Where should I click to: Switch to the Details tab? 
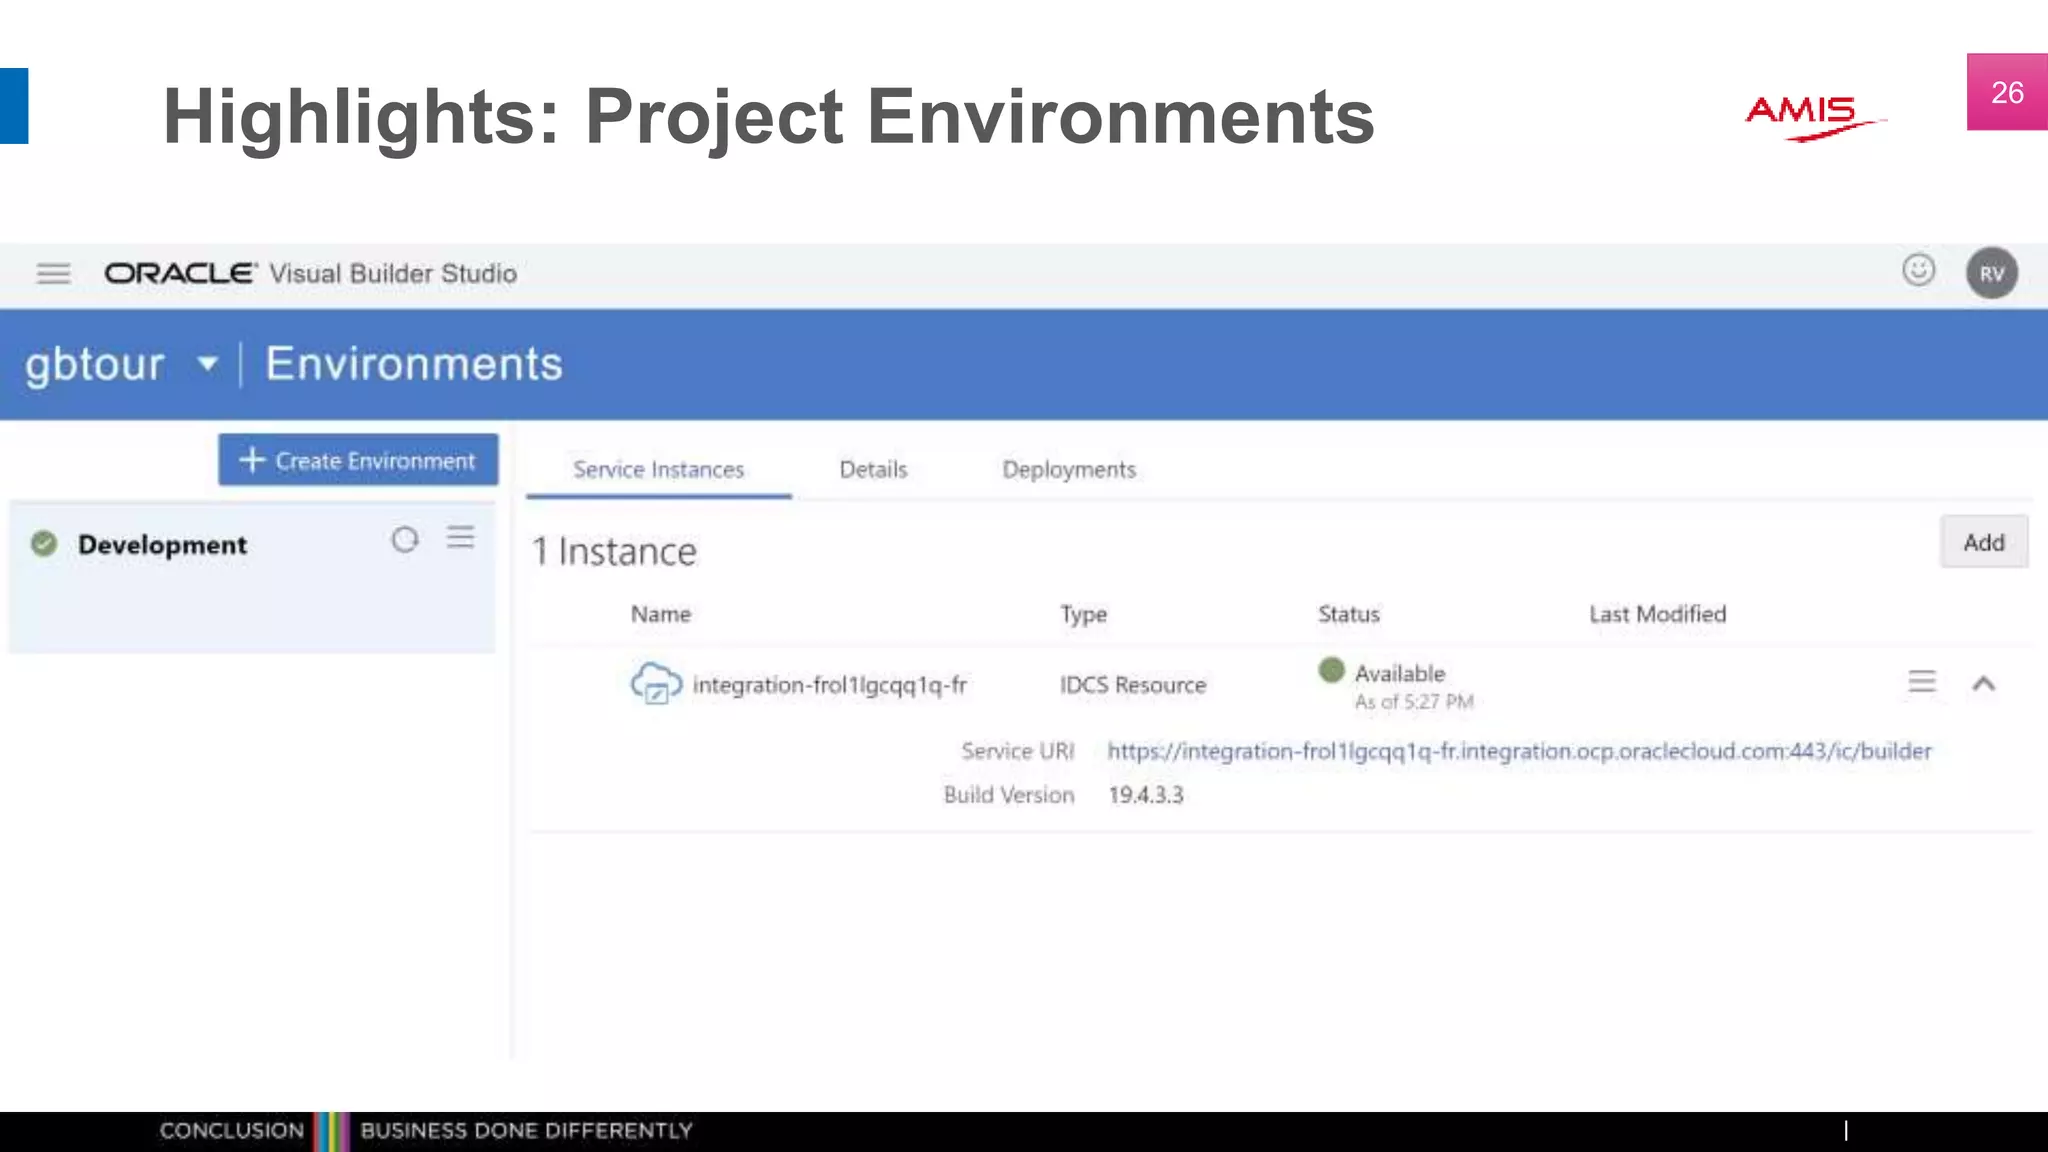tap(873, 470)
